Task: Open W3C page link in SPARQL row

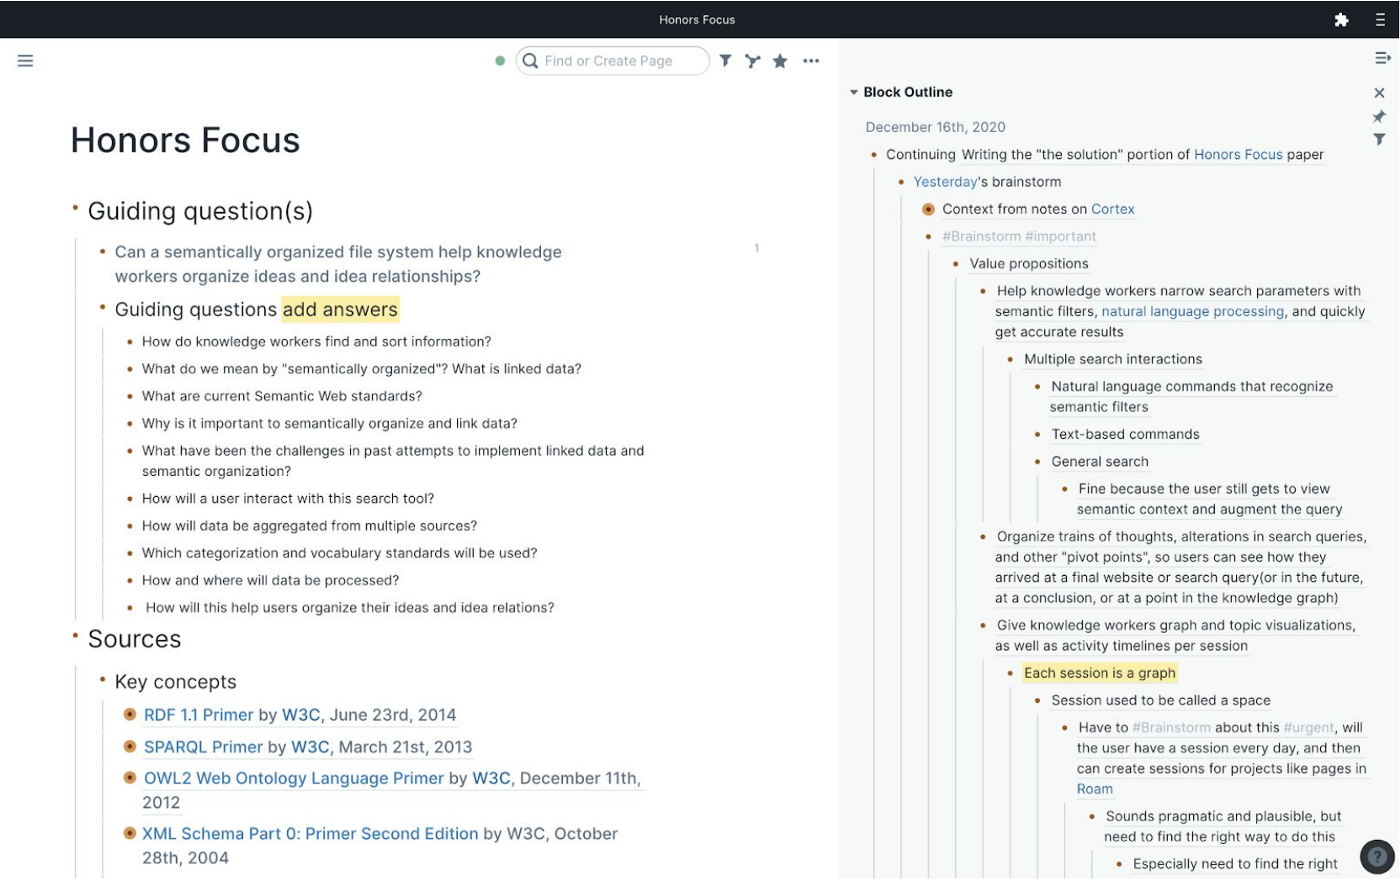Action: point(310,747)
